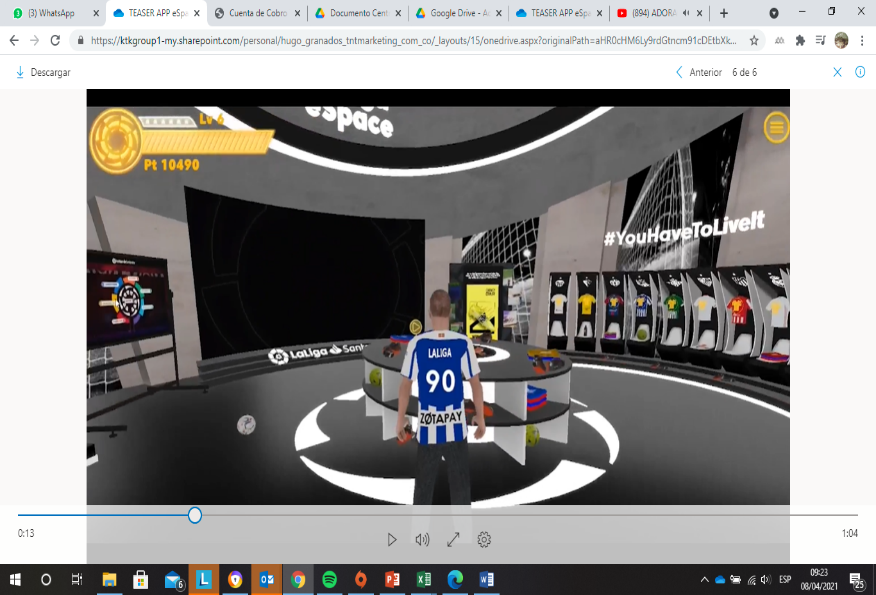Switch to the Documento Cent tab
The image size is (876, 595).
(358, 13)
